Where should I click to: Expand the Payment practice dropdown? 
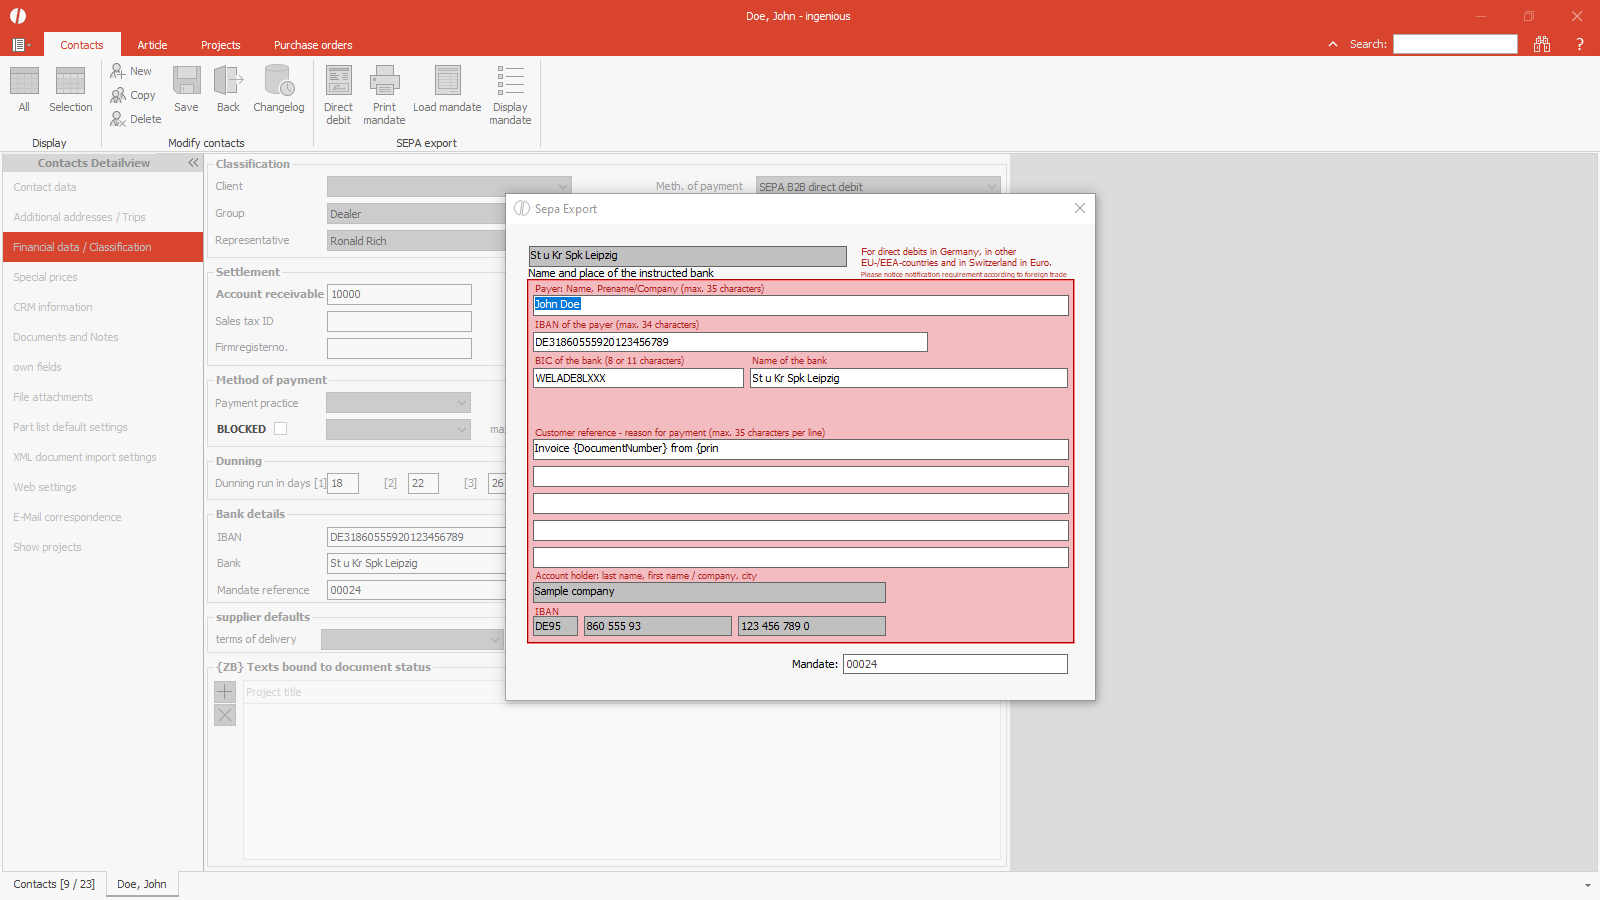tap(461, 403)
